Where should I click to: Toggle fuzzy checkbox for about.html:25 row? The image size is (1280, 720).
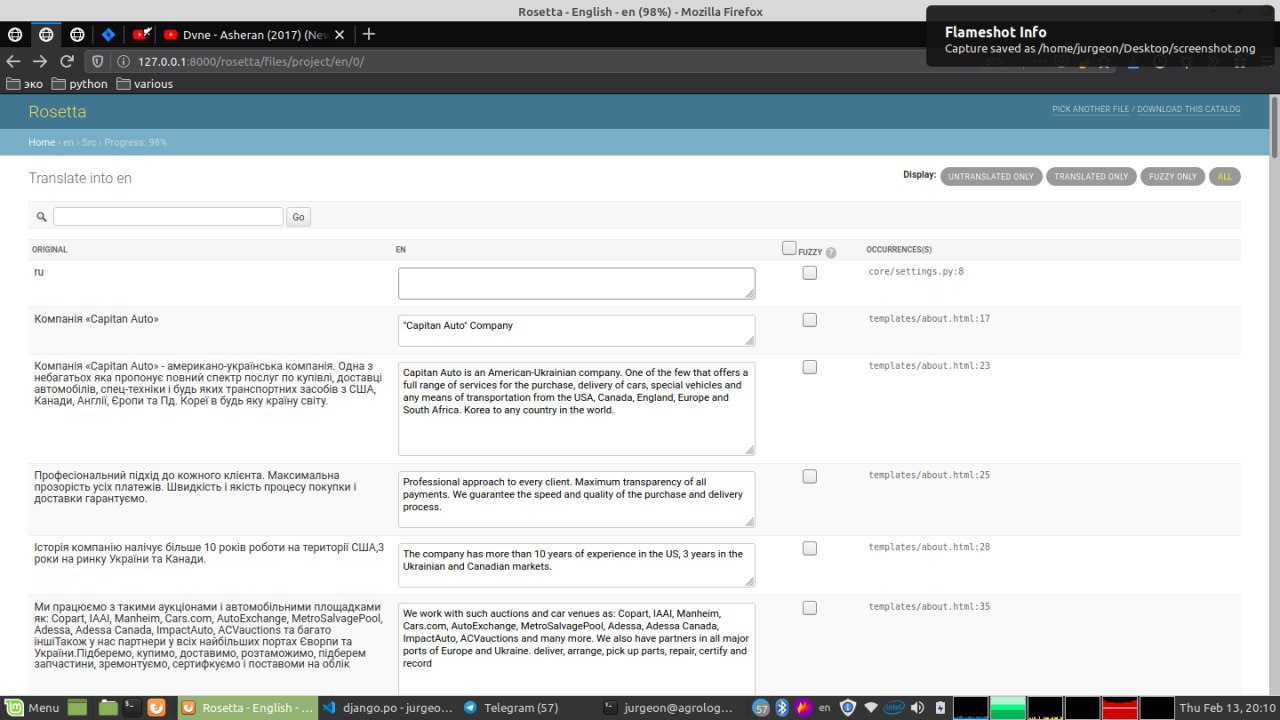810,477
